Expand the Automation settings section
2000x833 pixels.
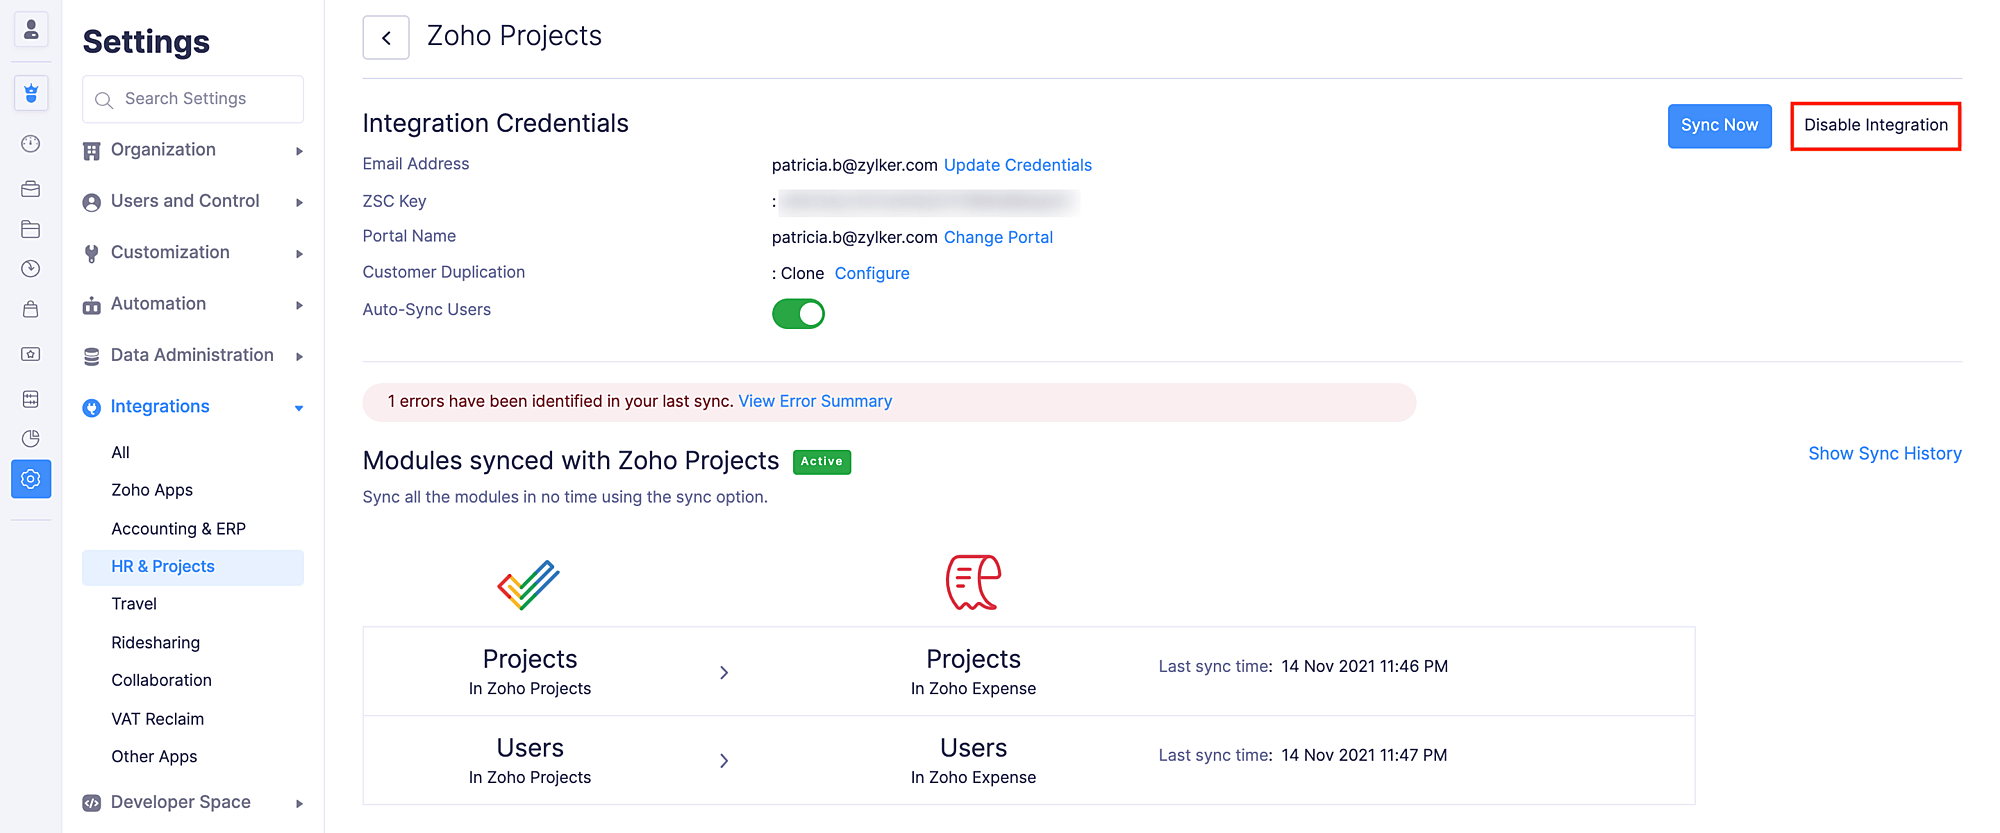coord(193,304)
